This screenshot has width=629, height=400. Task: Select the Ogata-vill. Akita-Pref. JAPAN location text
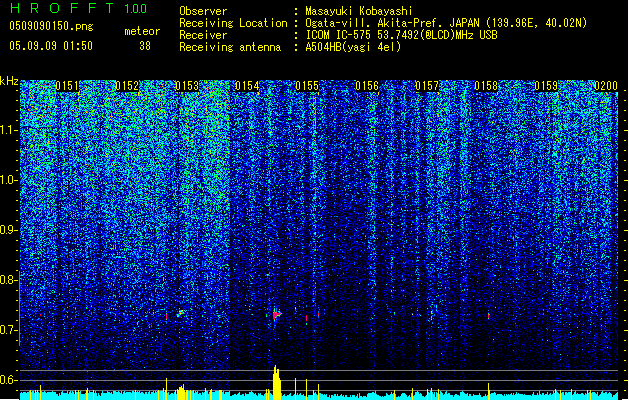click(x=446, y=23)
